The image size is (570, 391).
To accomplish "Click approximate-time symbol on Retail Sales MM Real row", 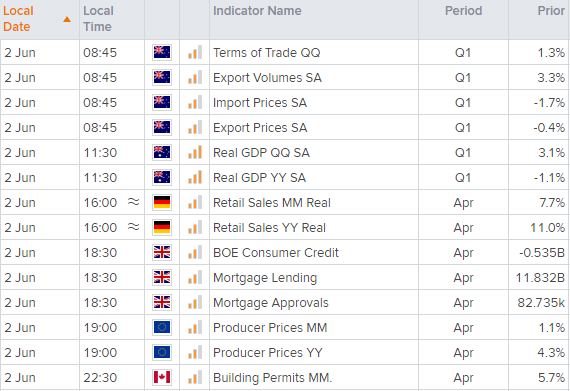I will click(x=134, y=202).
